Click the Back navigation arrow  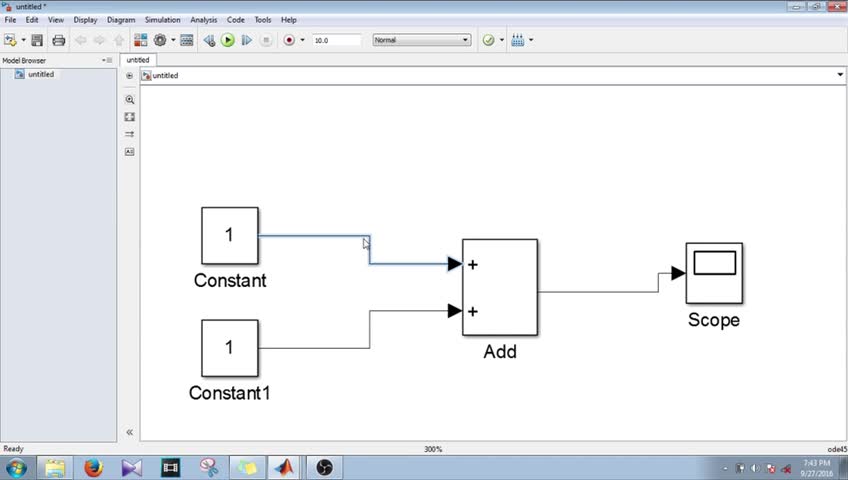[81, 40]
